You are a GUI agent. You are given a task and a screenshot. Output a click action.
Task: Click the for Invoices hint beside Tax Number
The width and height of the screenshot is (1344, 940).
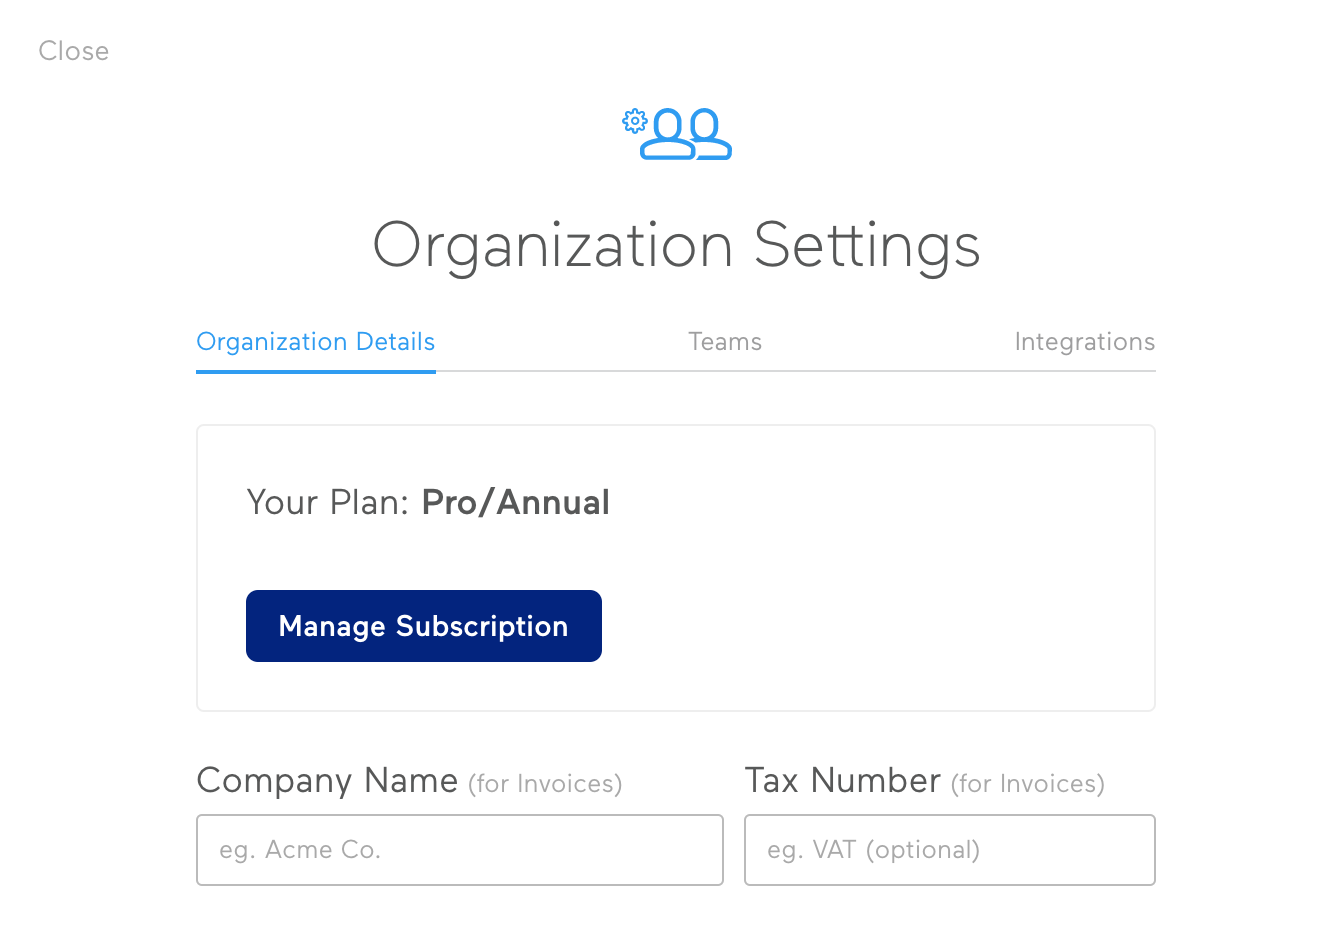pyautogui.click(x=1028, y=784)
